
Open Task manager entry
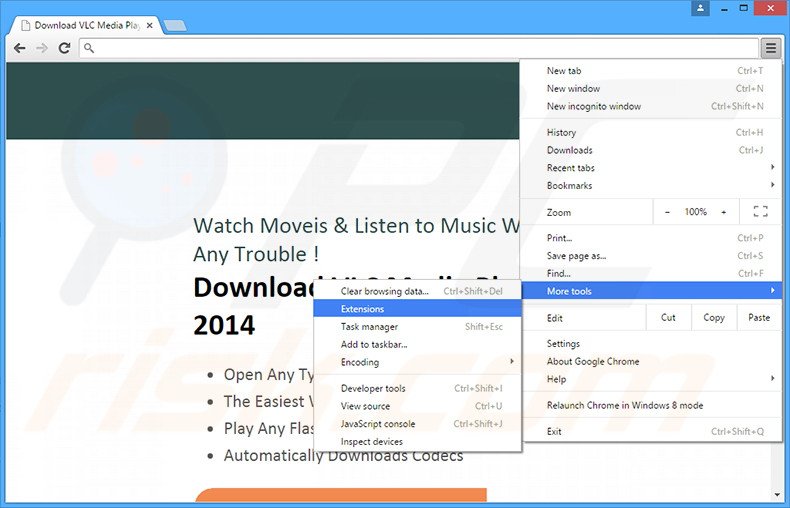[417, 327]
